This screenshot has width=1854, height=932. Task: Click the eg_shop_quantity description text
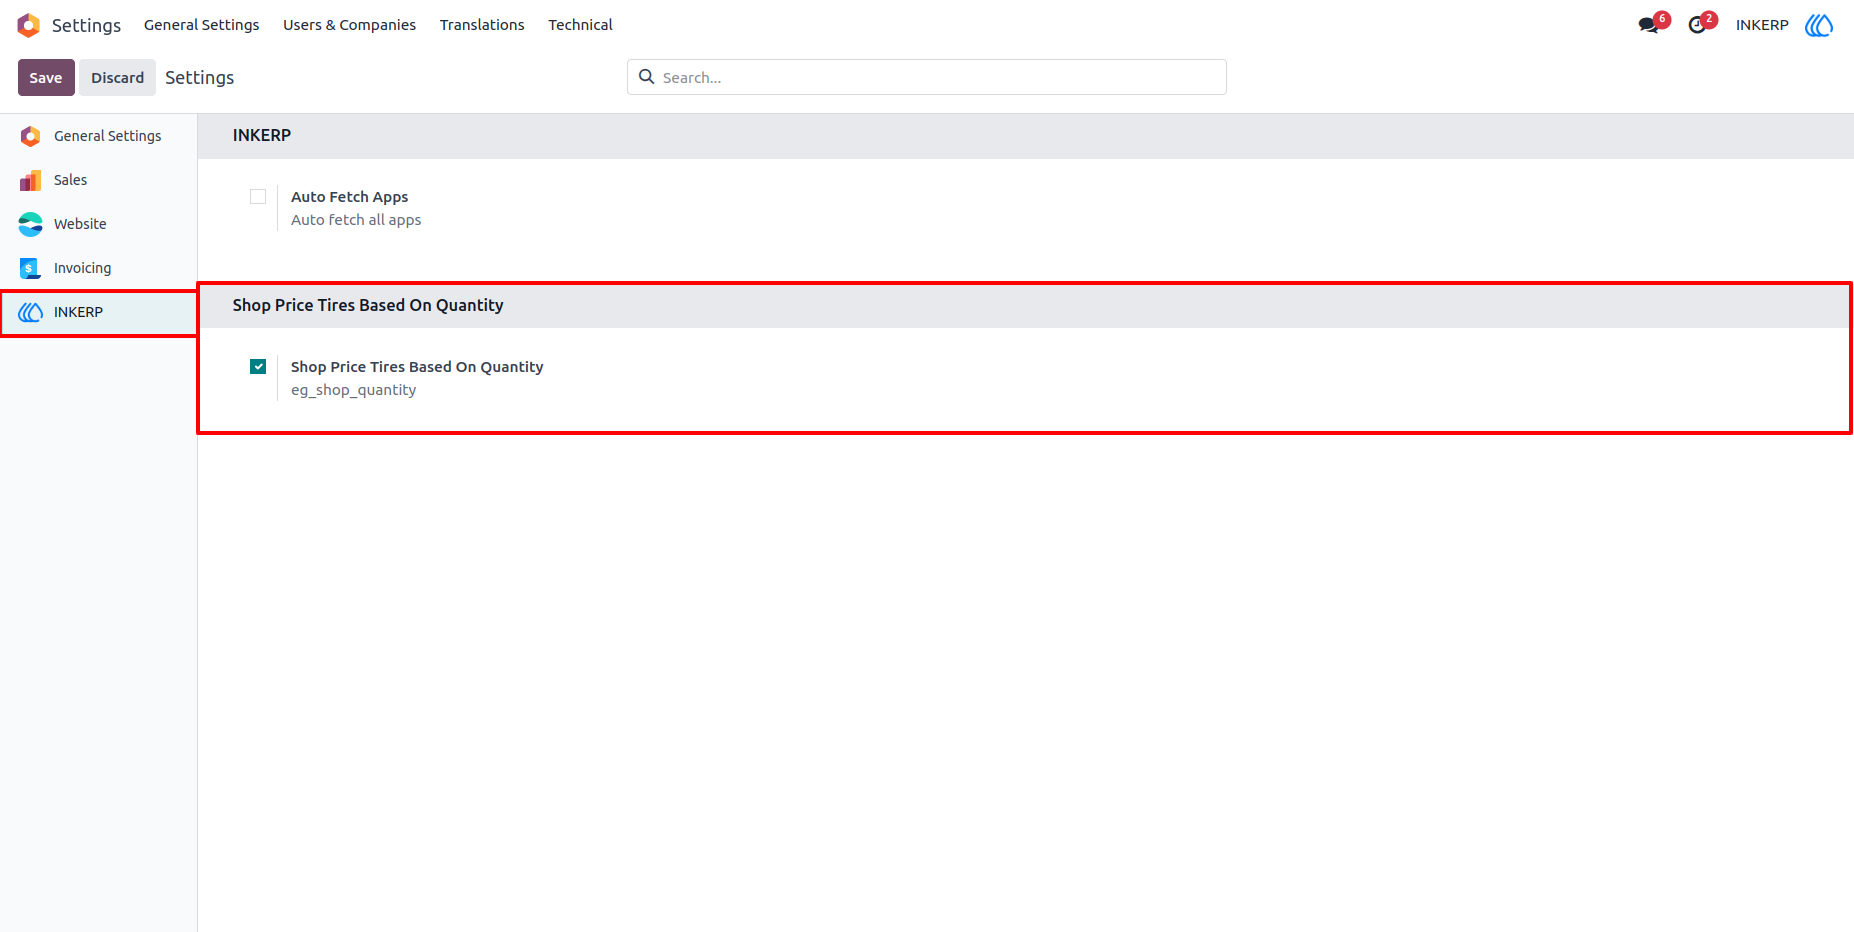point(353,390)
